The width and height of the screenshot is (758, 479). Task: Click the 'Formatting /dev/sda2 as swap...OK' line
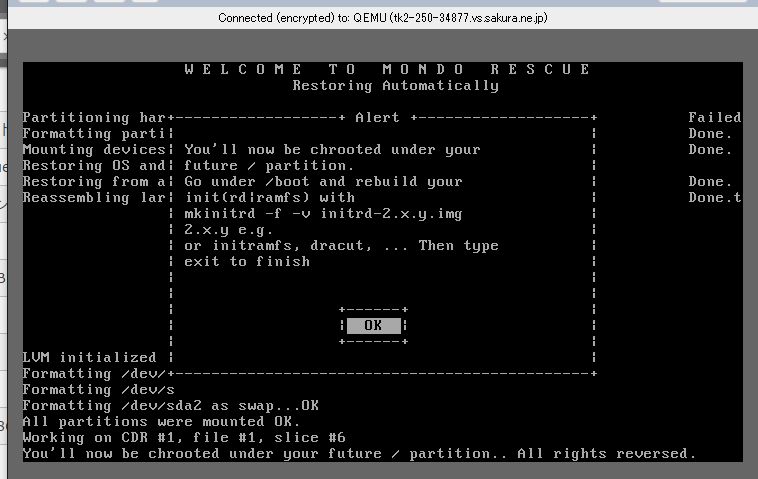[170, 405]
